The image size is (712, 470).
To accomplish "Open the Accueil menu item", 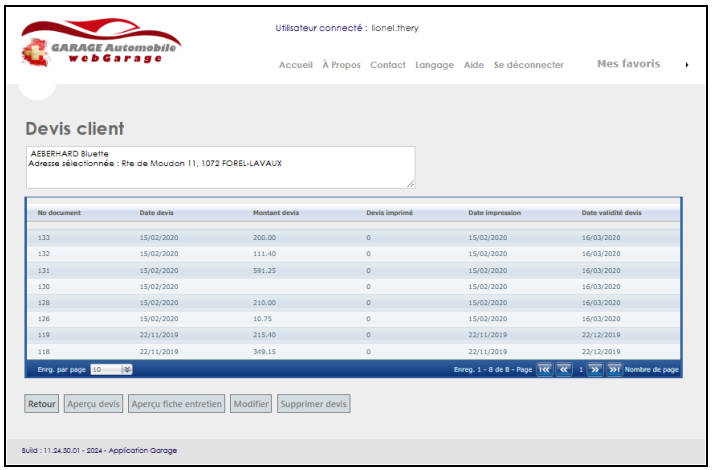I will [x=295, y=65].
